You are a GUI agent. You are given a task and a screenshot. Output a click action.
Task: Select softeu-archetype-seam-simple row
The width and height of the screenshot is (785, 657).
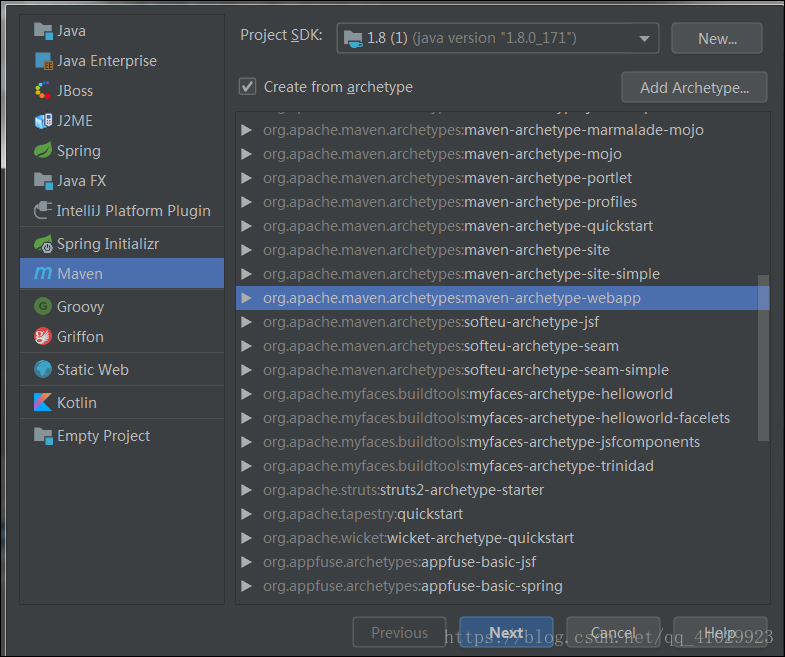503,370
